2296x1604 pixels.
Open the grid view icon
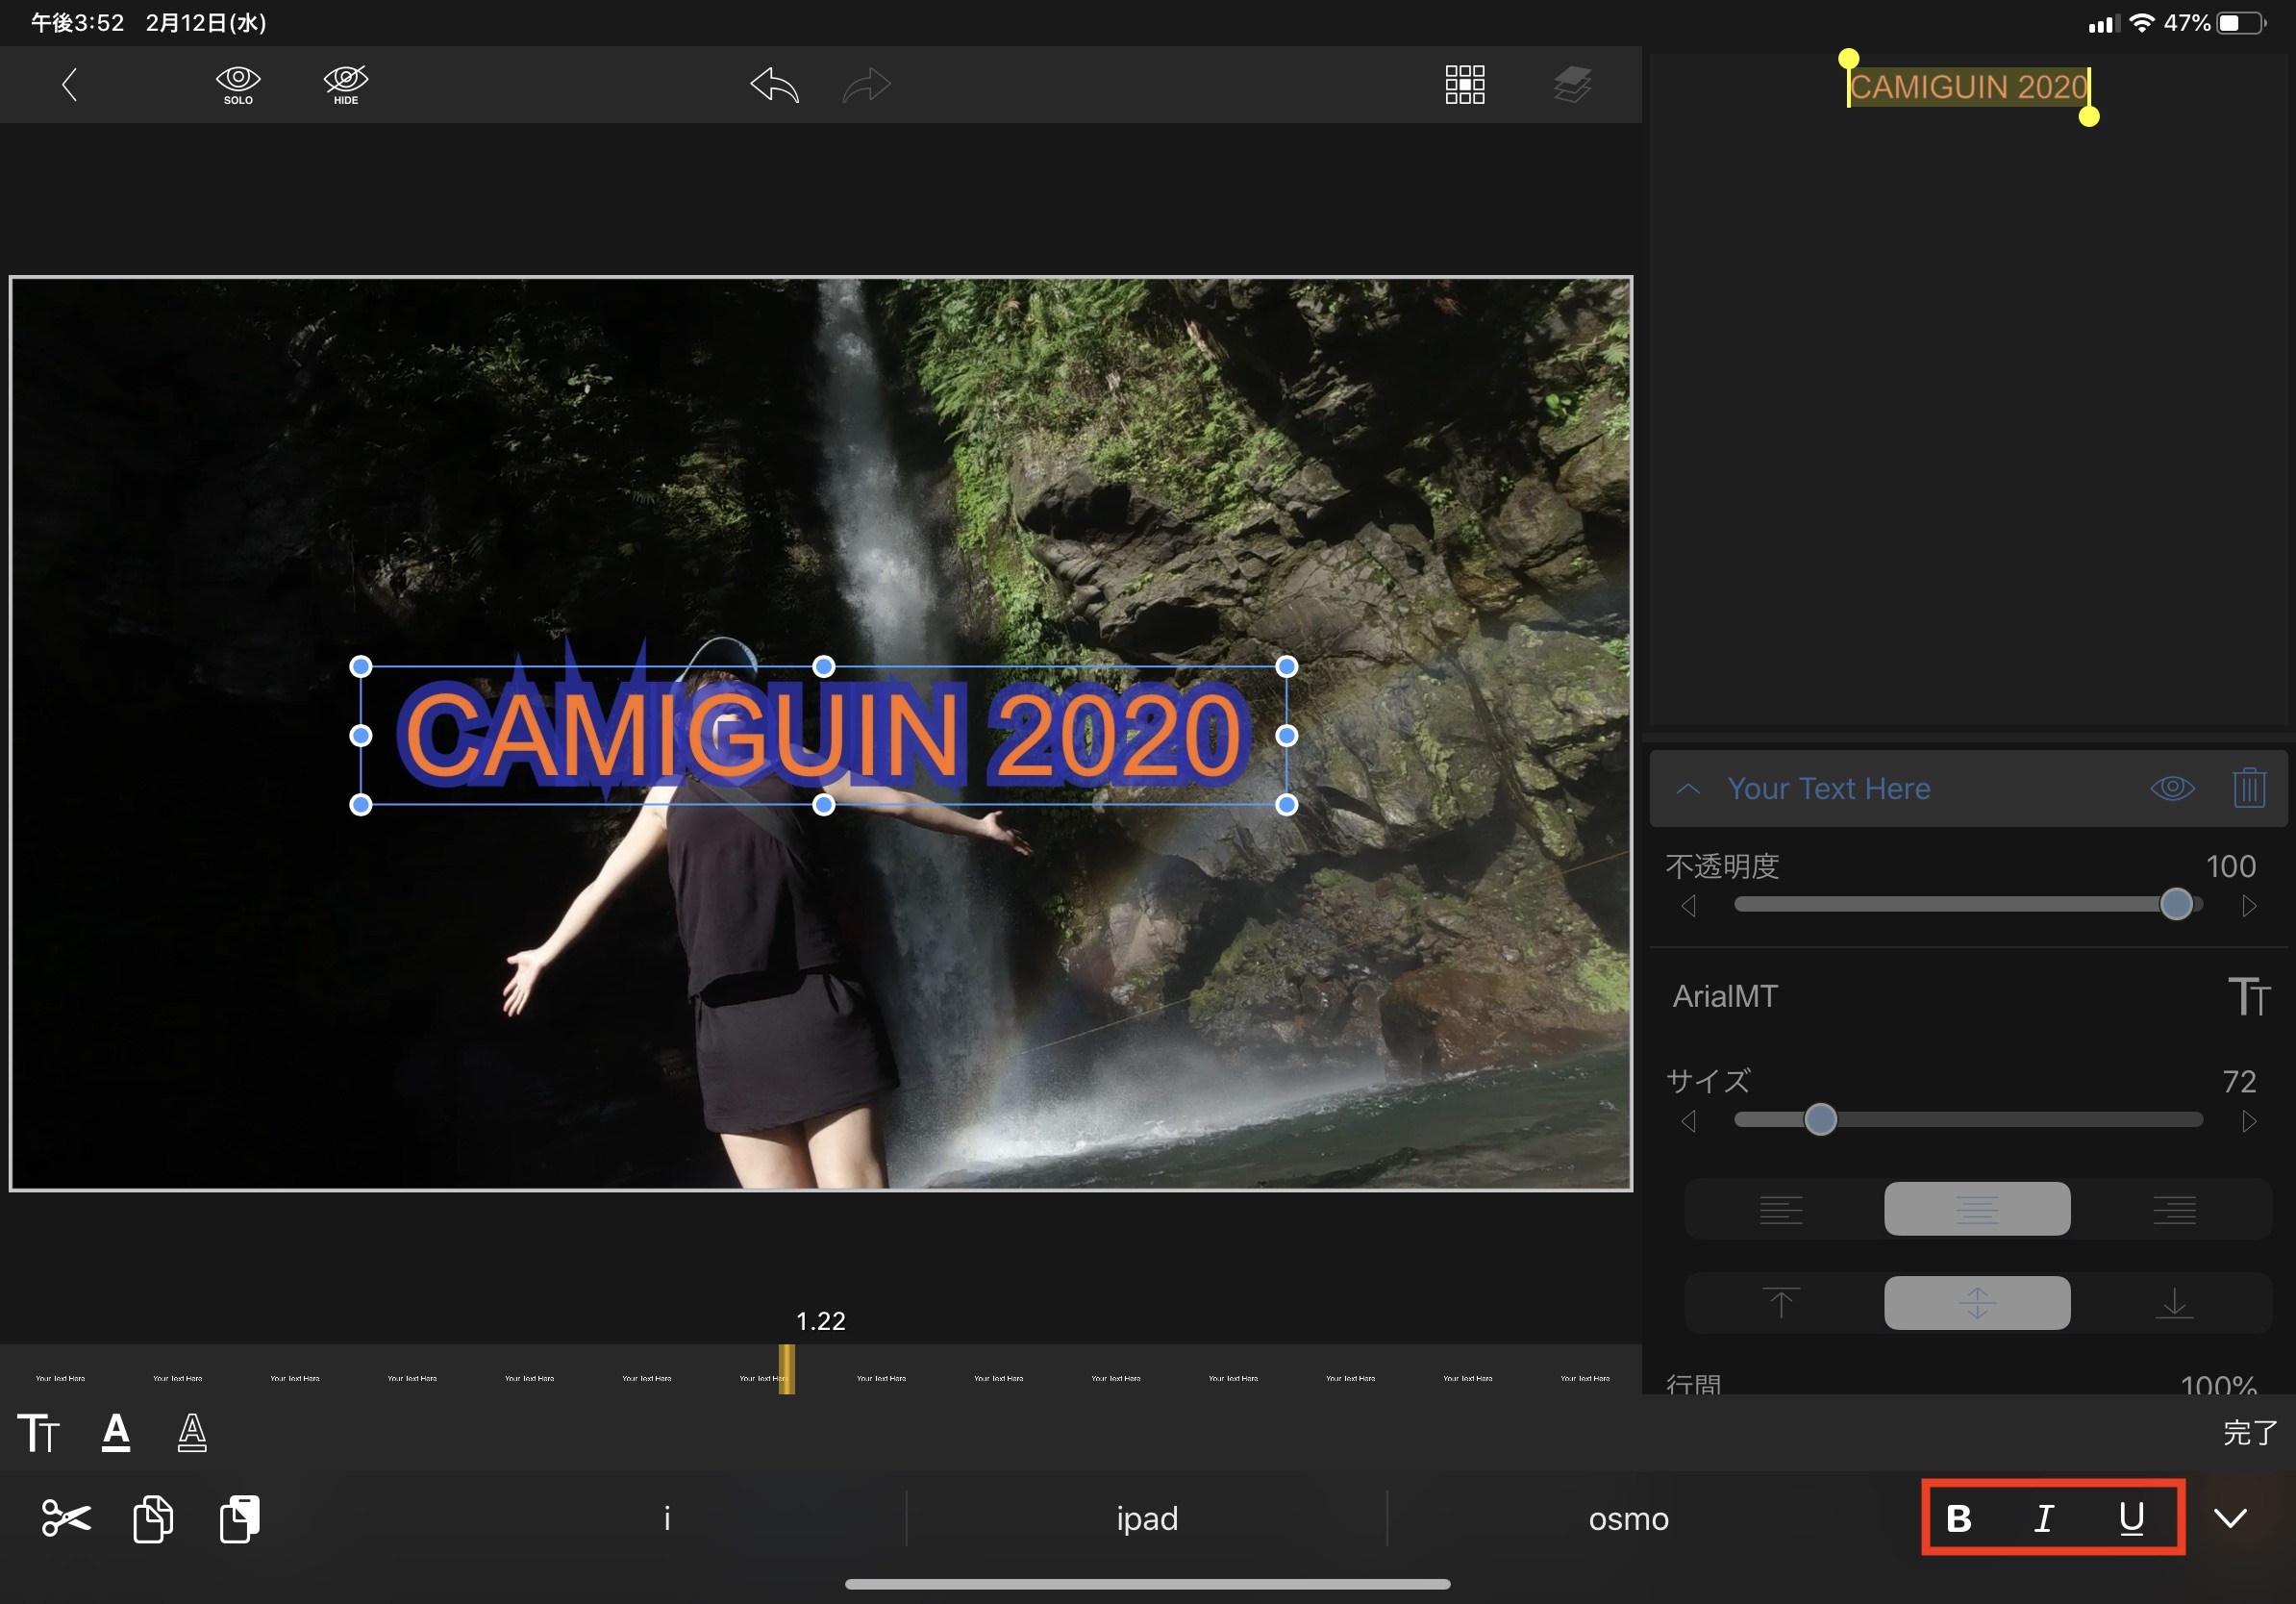coord(1464,85)
